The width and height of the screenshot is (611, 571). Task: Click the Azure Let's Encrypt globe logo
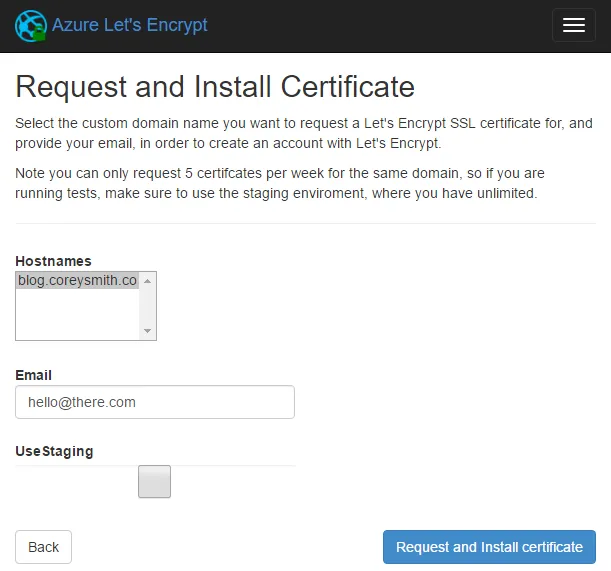(31, 26)
